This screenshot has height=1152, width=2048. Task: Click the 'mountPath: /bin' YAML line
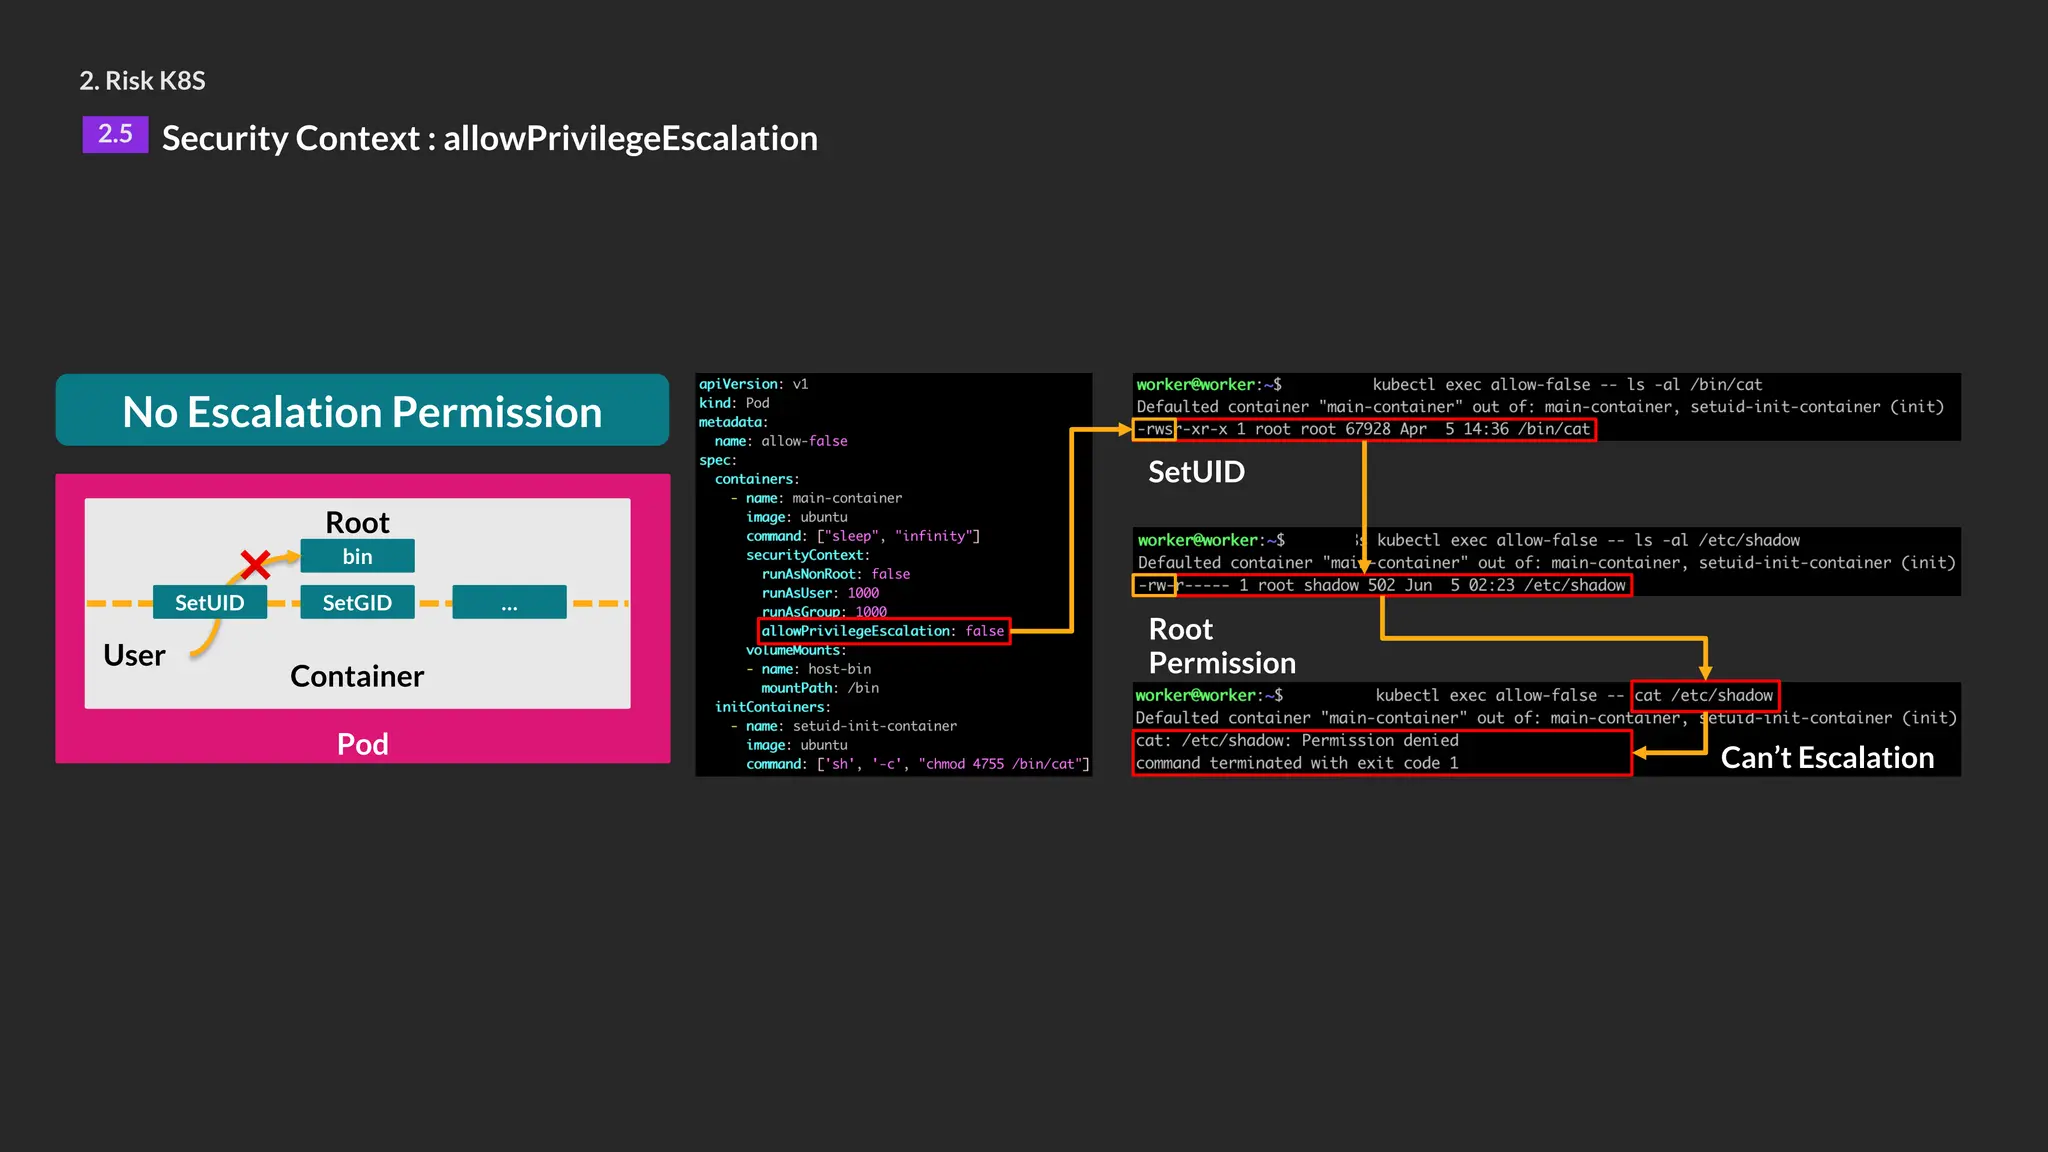pos(820,688)
